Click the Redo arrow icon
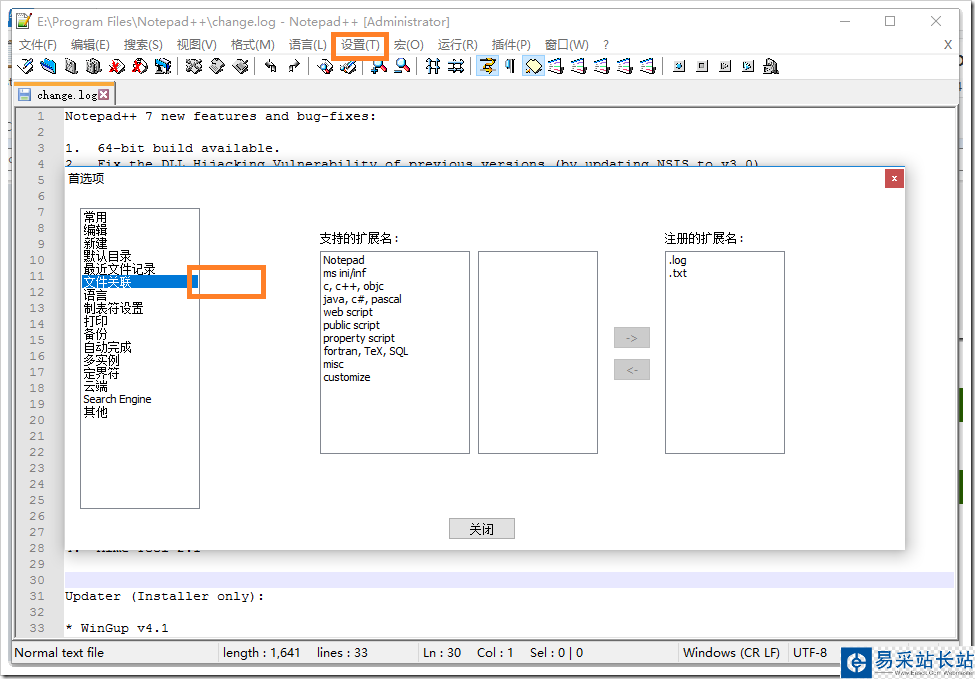 coord(294,66)
